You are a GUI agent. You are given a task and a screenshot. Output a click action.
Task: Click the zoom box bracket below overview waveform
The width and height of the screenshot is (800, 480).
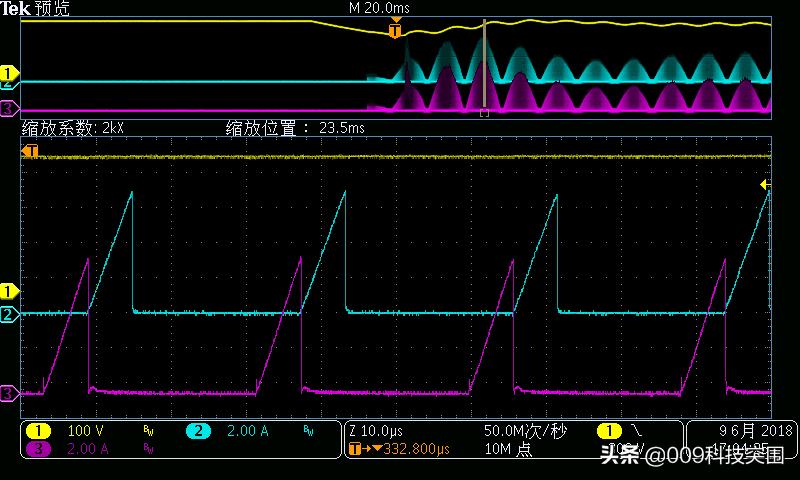click(x=484, y=113)
